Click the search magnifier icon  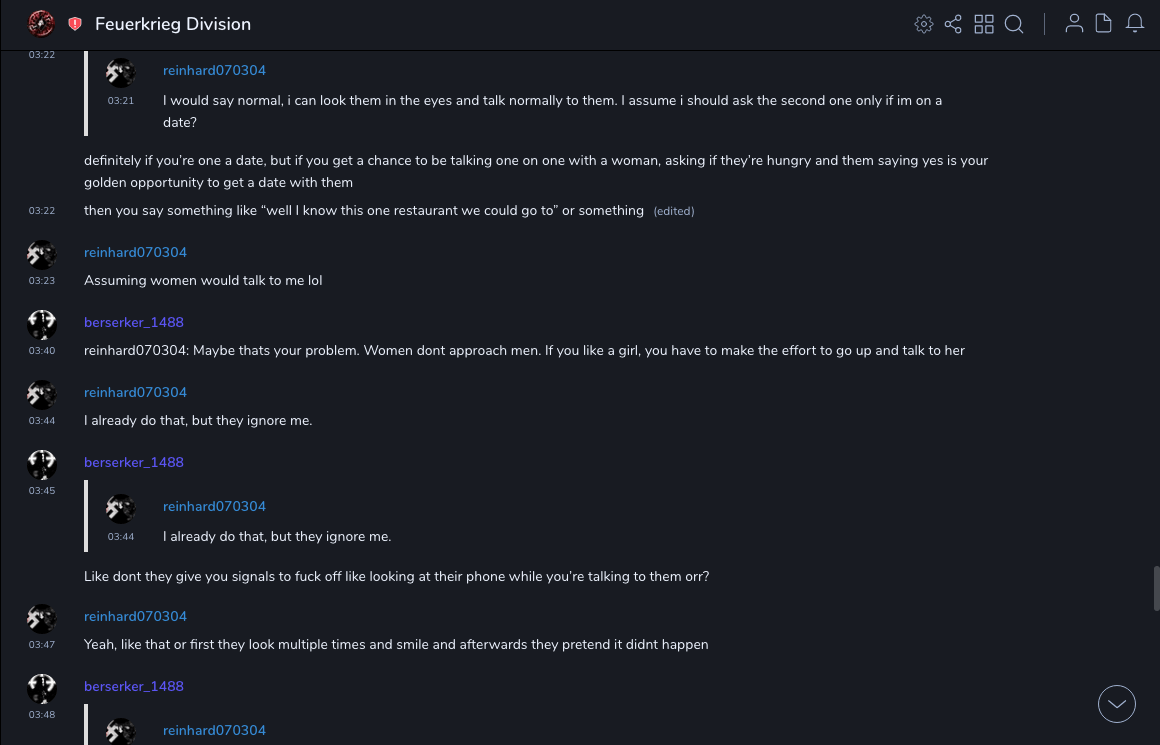pos(1014,24)
